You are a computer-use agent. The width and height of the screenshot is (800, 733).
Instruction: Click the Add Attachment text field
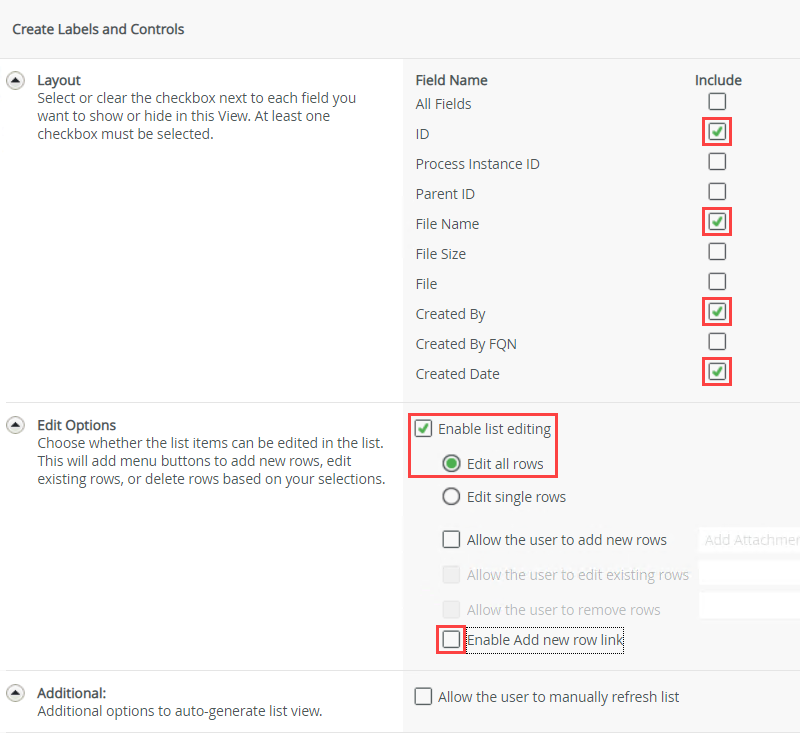pos(750,540)
